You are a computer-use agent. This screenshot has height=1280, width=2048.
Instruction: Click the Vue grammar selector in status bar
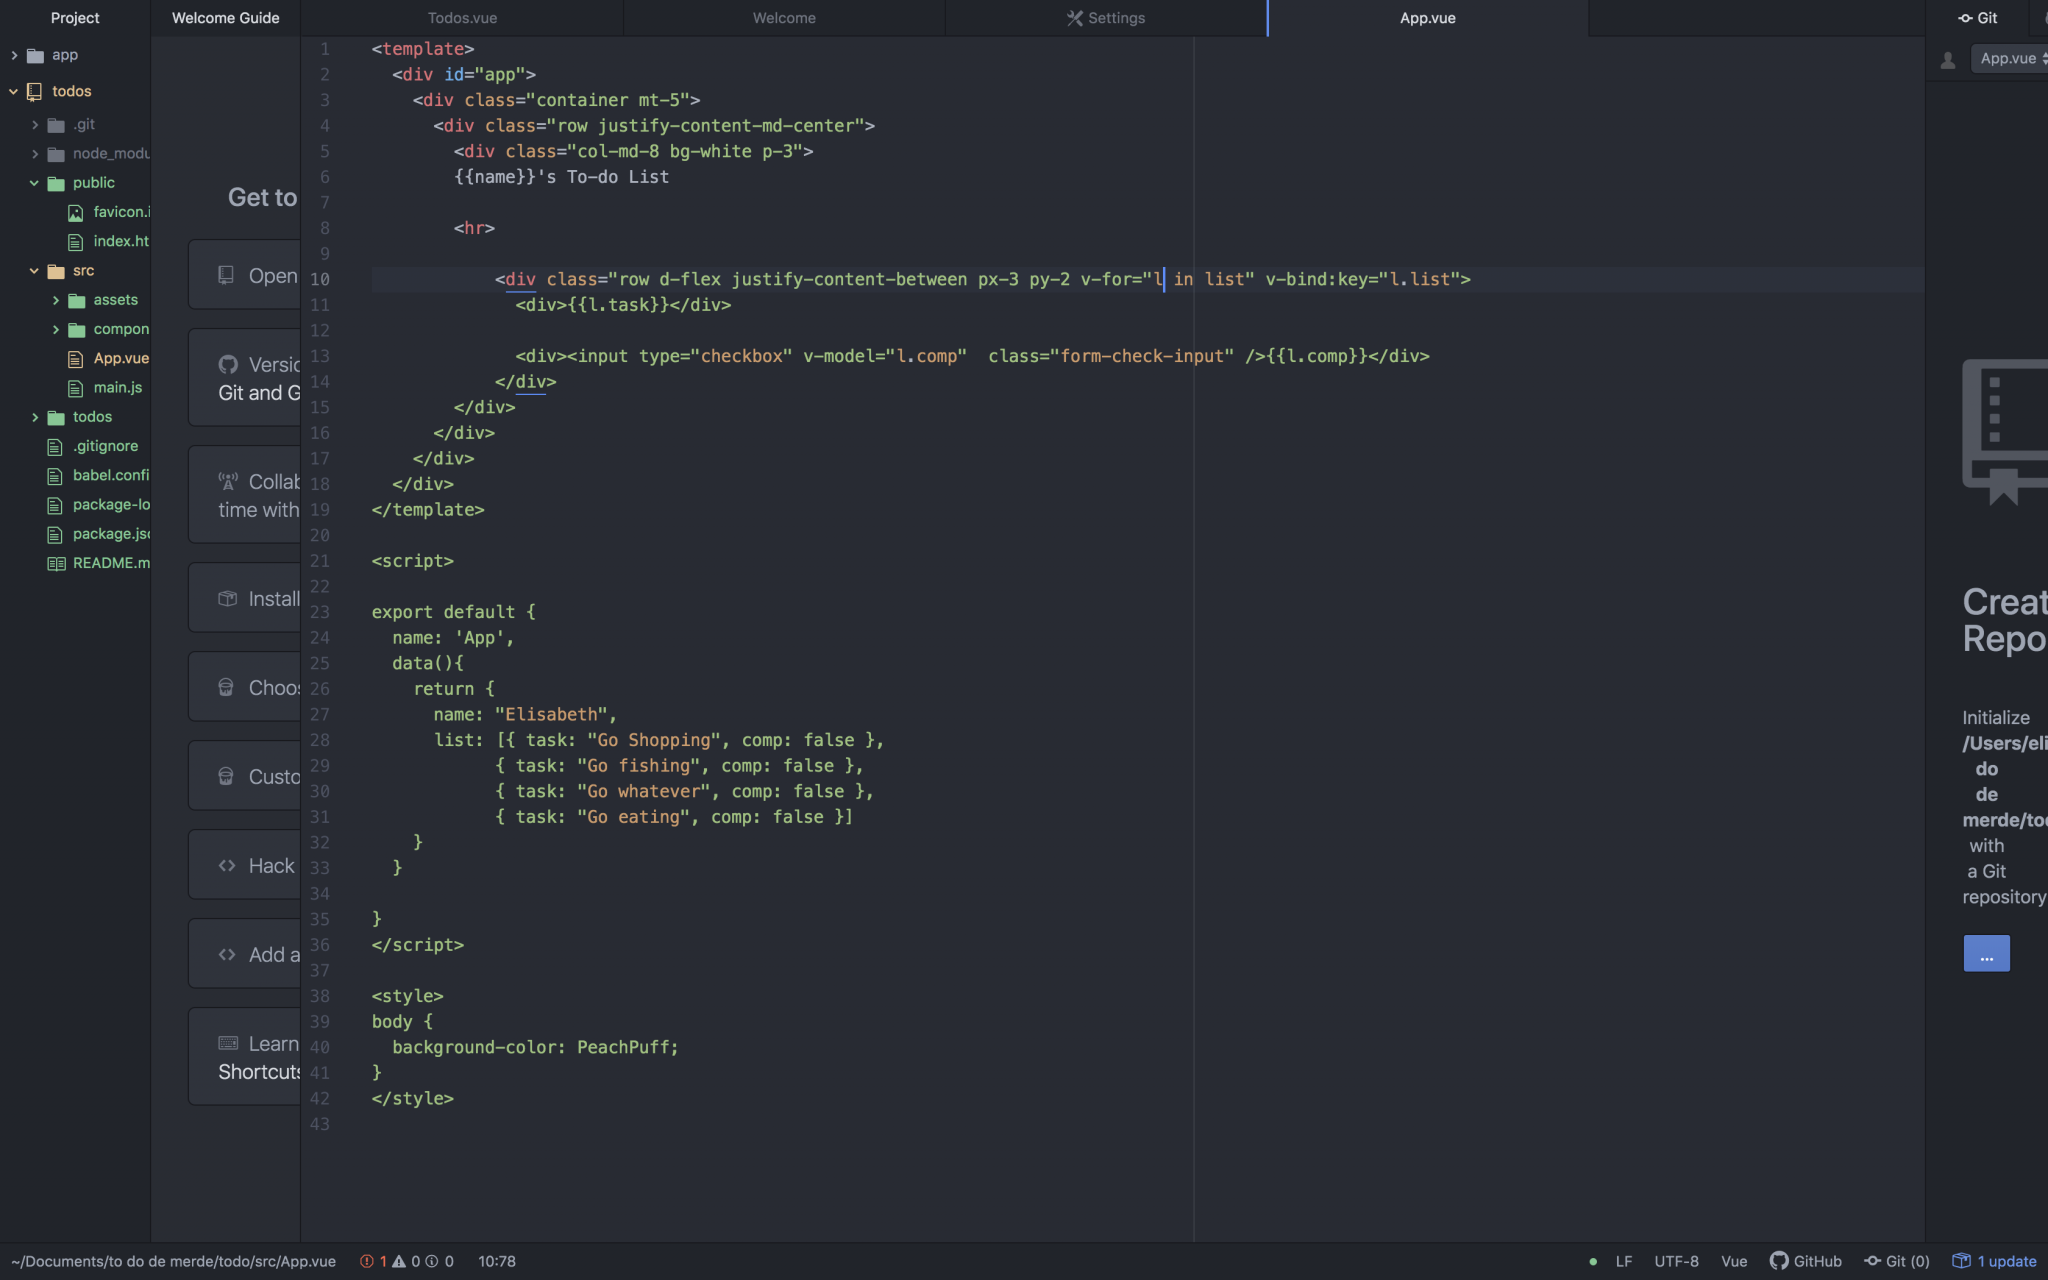pyautogui.click(x=1734, y=1261)
